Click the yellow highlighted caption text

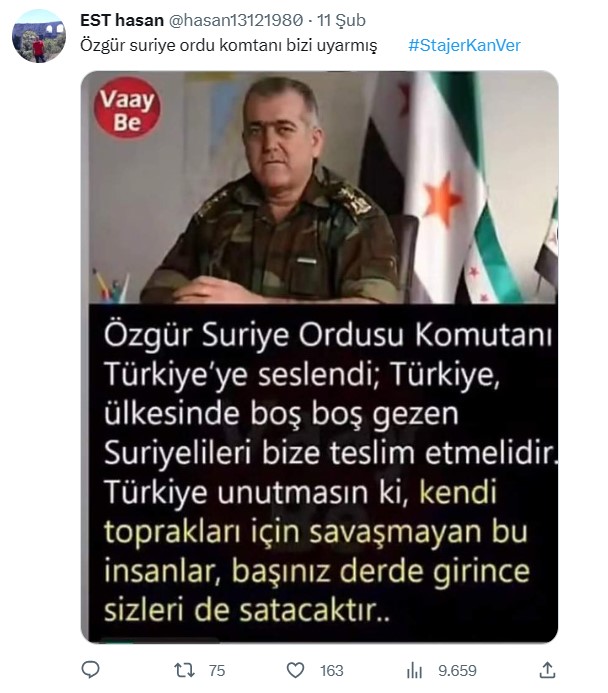coord(316,551)
